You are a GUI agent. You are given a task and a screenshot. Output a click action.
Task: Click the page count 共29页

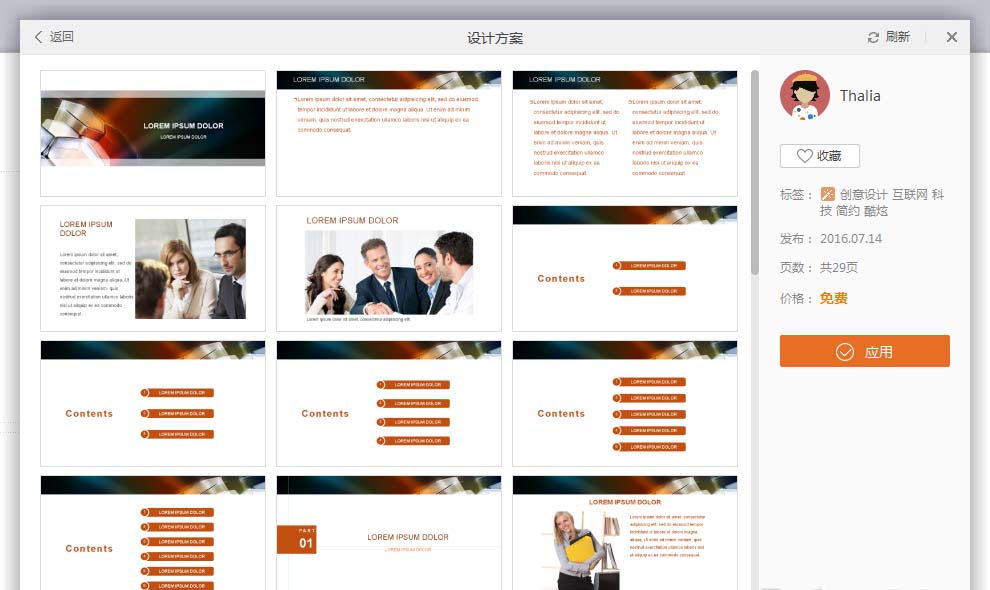click(838, 268)
